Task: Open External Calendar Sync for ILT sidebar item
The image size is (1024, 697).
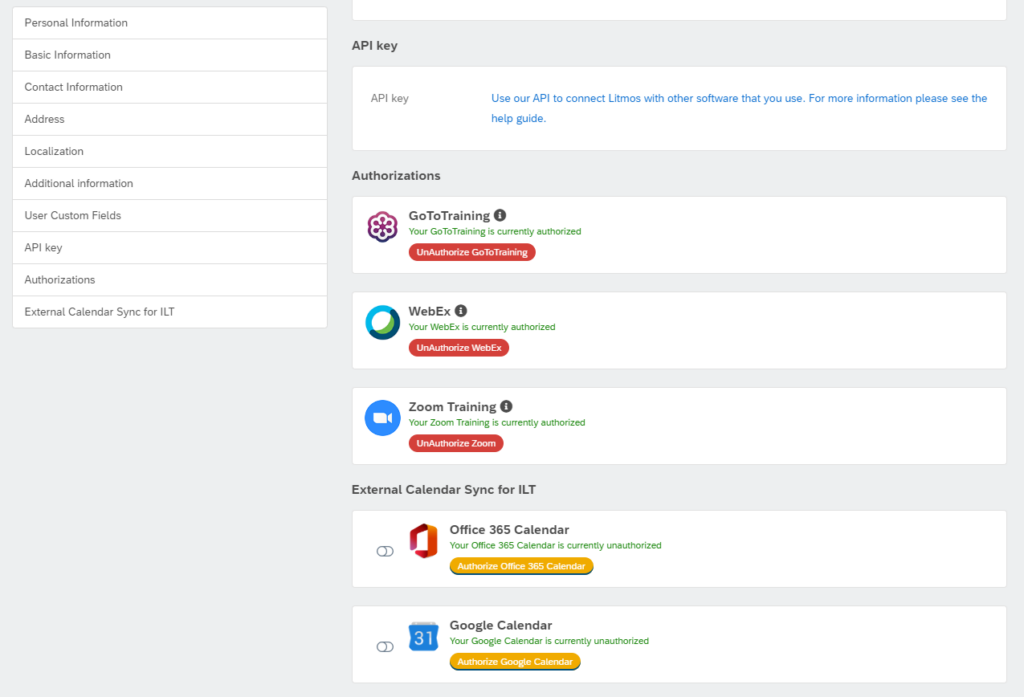Action: 170,312
